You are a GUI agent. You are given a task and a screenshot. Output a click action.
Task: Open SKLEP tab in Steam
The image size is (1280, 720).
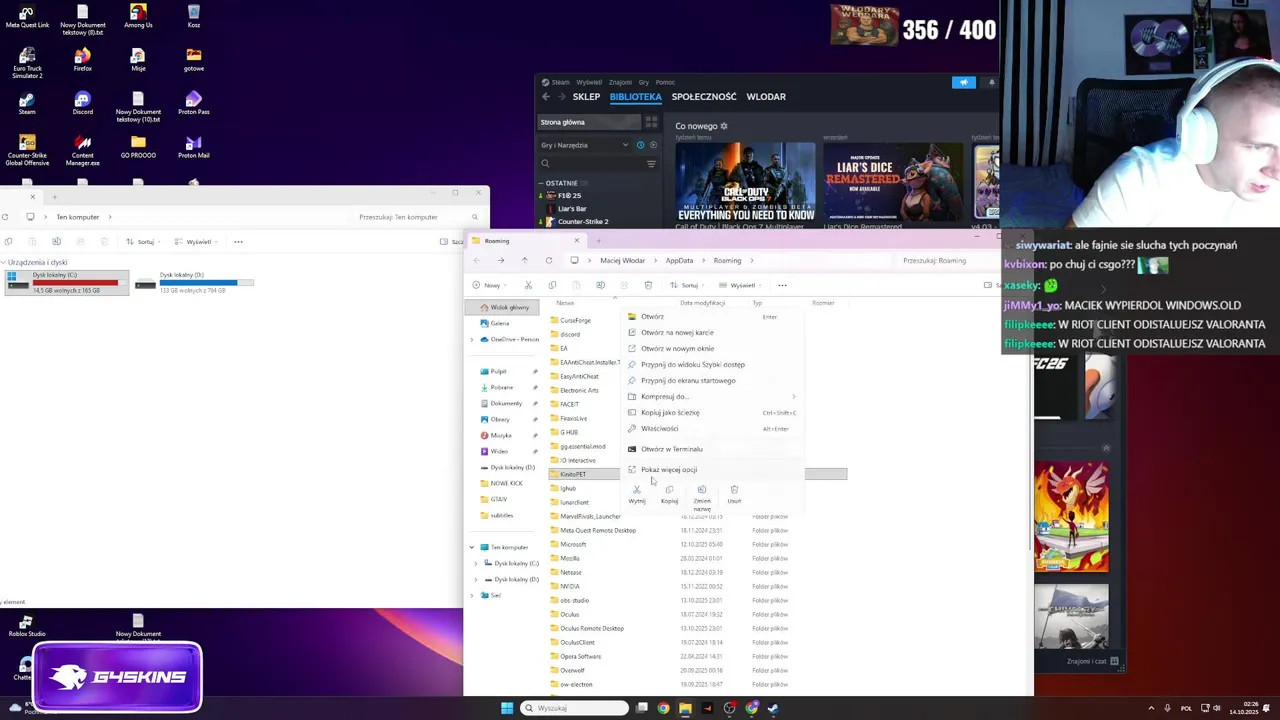(586, 97)
